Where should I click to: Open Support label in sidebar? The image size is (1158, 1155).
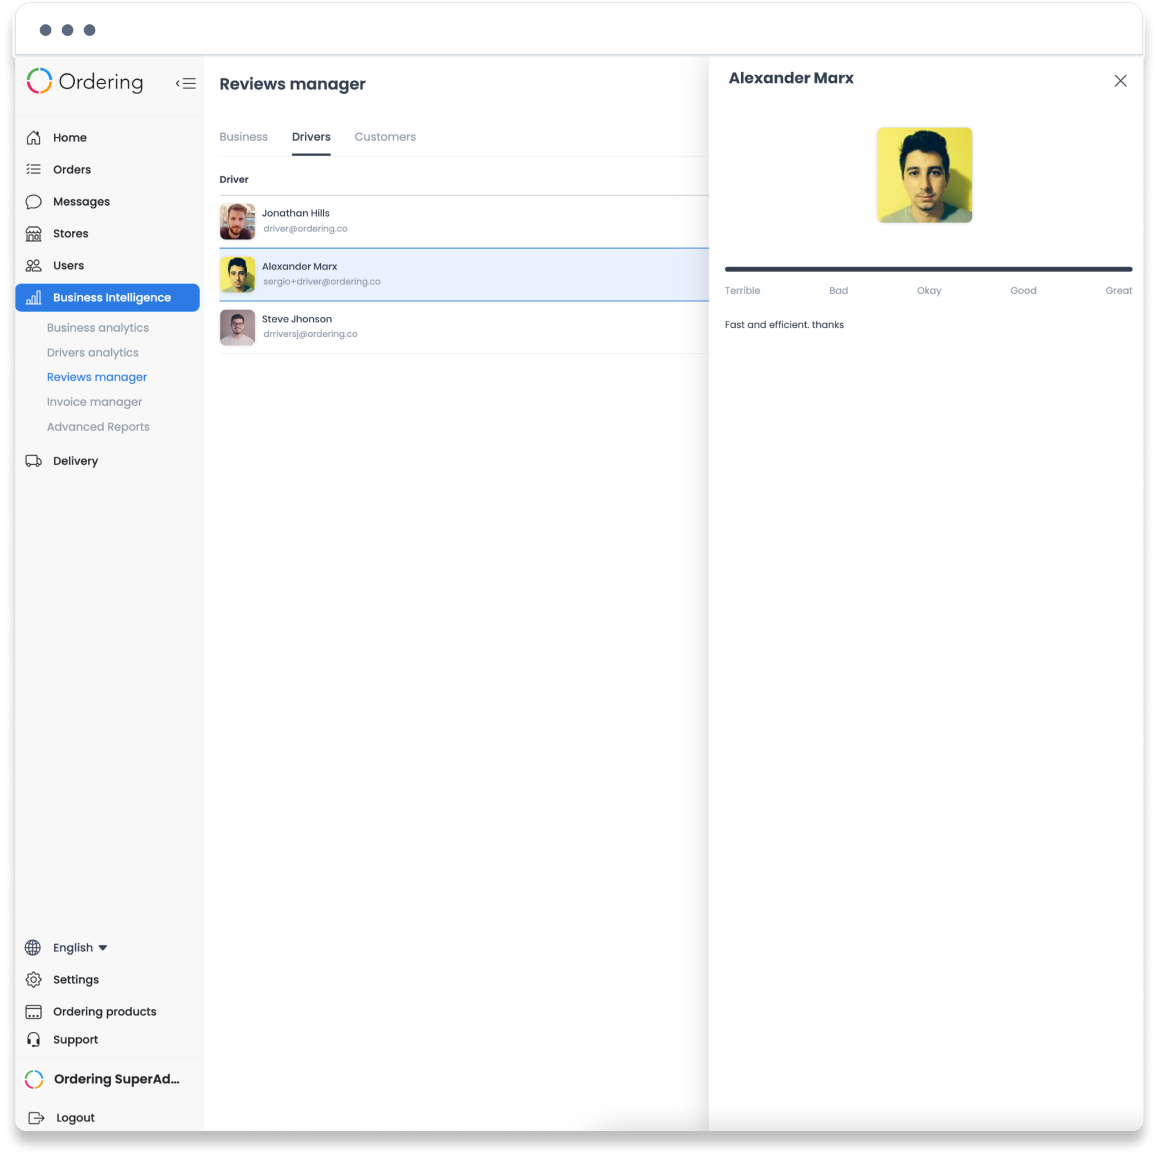(75, 1040)
